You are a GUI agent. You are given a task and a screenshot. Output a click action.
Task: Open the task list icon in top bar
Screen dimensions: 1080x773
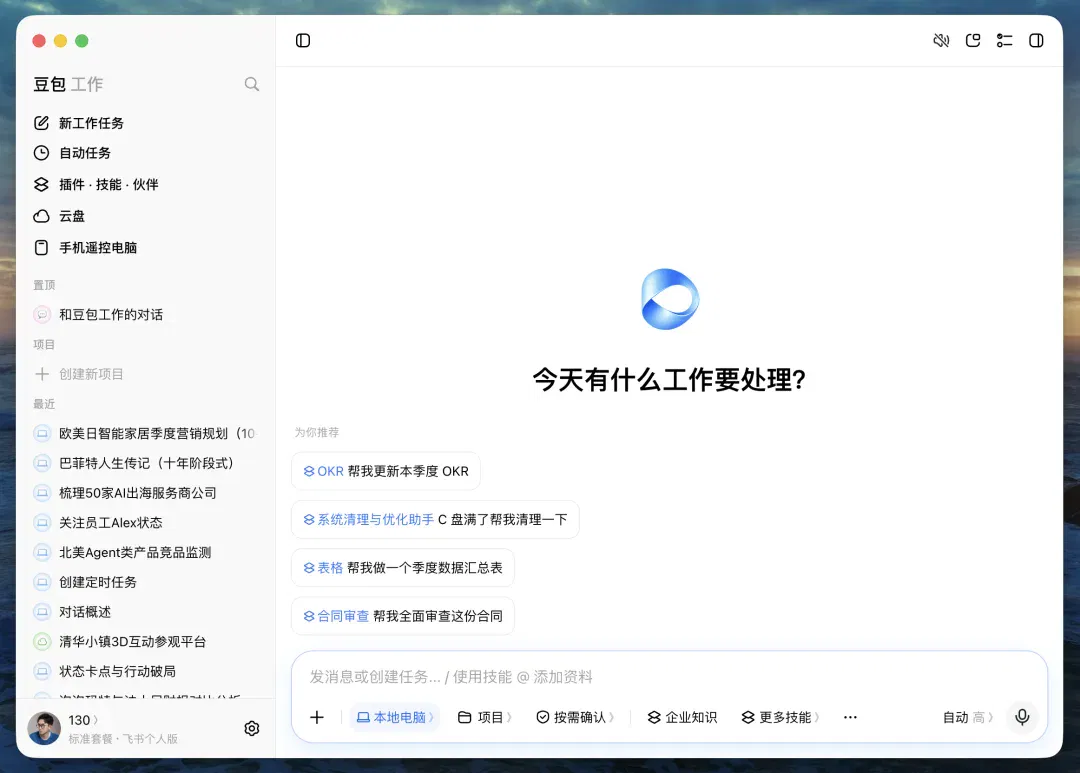click(x=1004, y=41)
